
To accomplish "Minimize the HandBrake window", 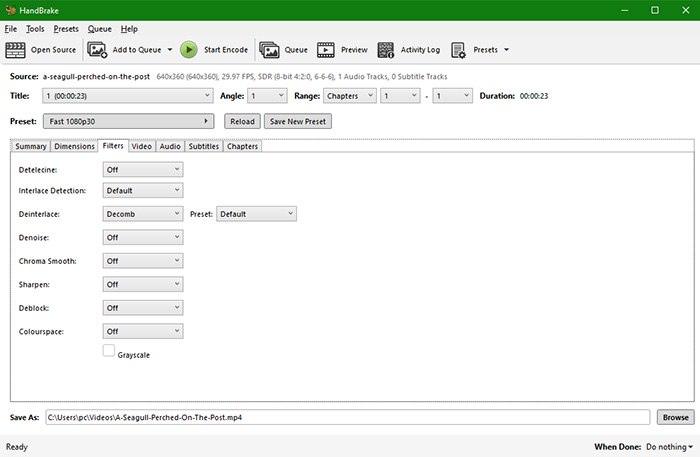I will coord(625,10).
